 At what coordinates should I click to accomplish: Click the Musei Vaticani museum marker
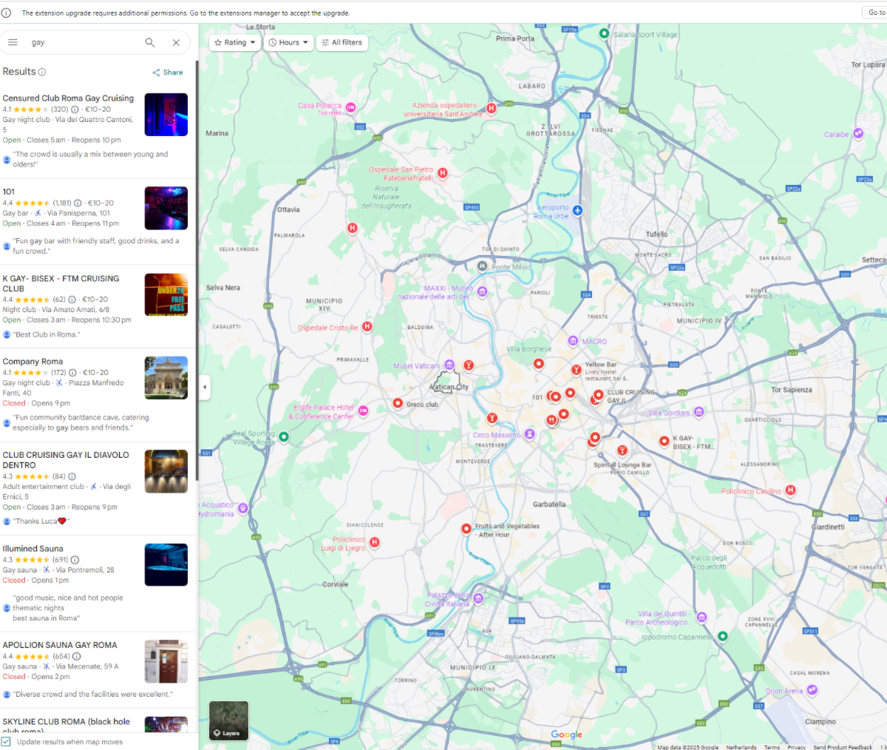click(x=449, y=365)
